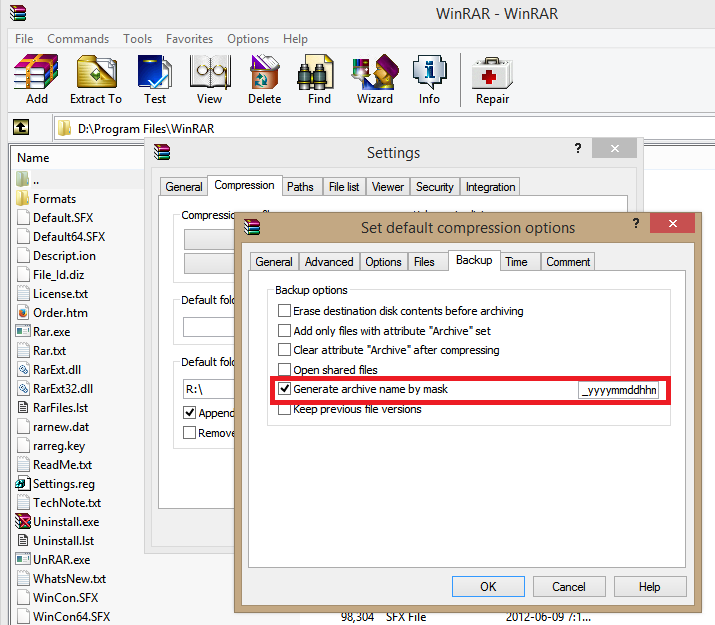
Task: Click the R:\ default folder field
Action: pyautogui.click(x=209, y=389)
